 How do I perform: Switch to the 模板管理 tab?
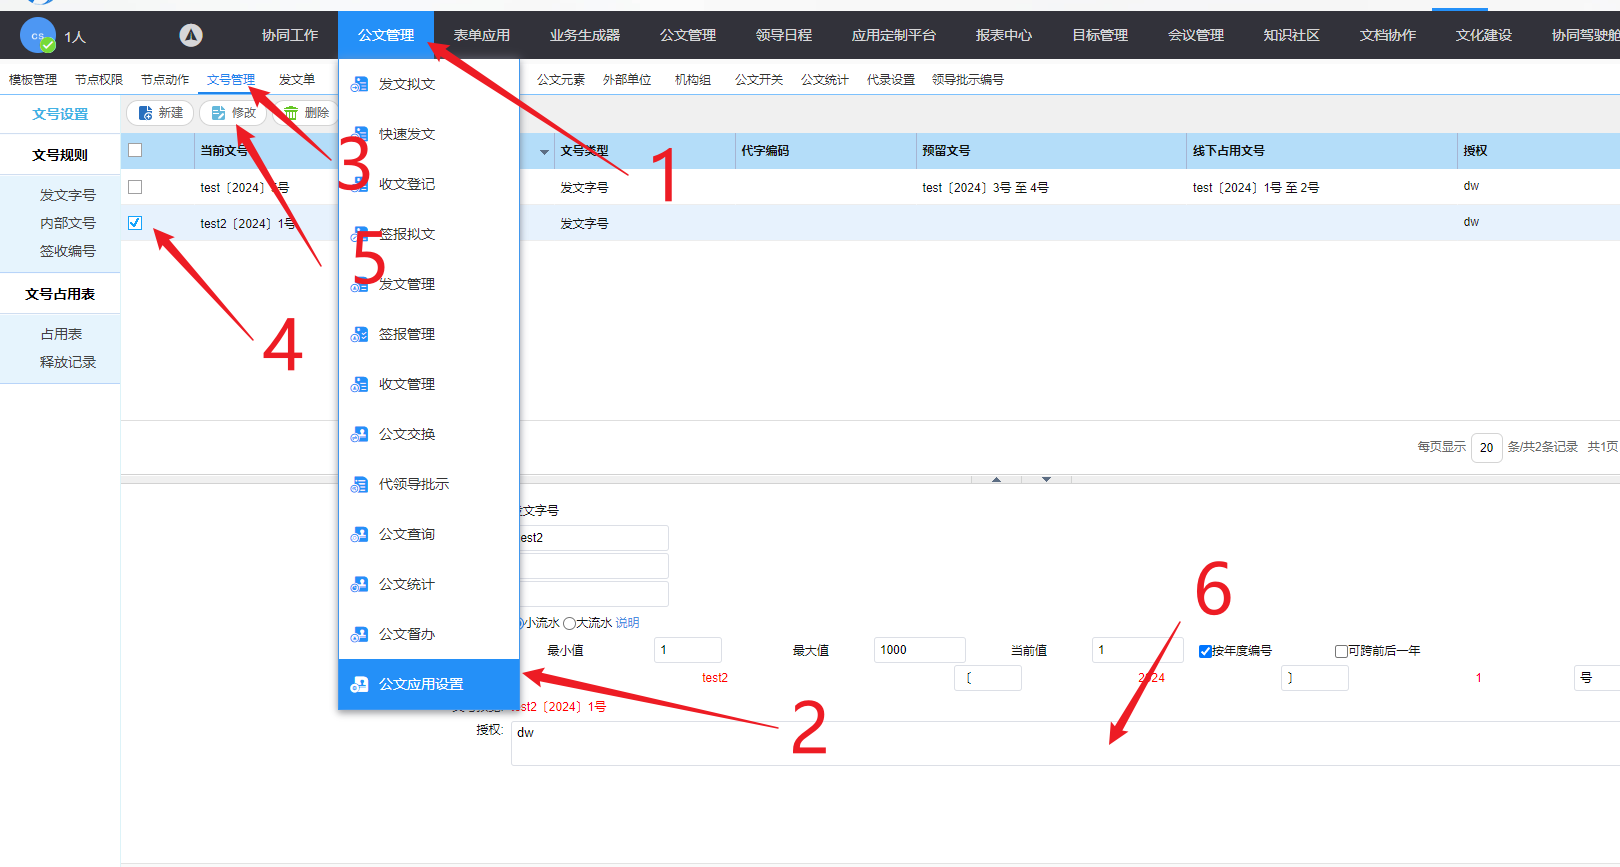click(33, 80)
